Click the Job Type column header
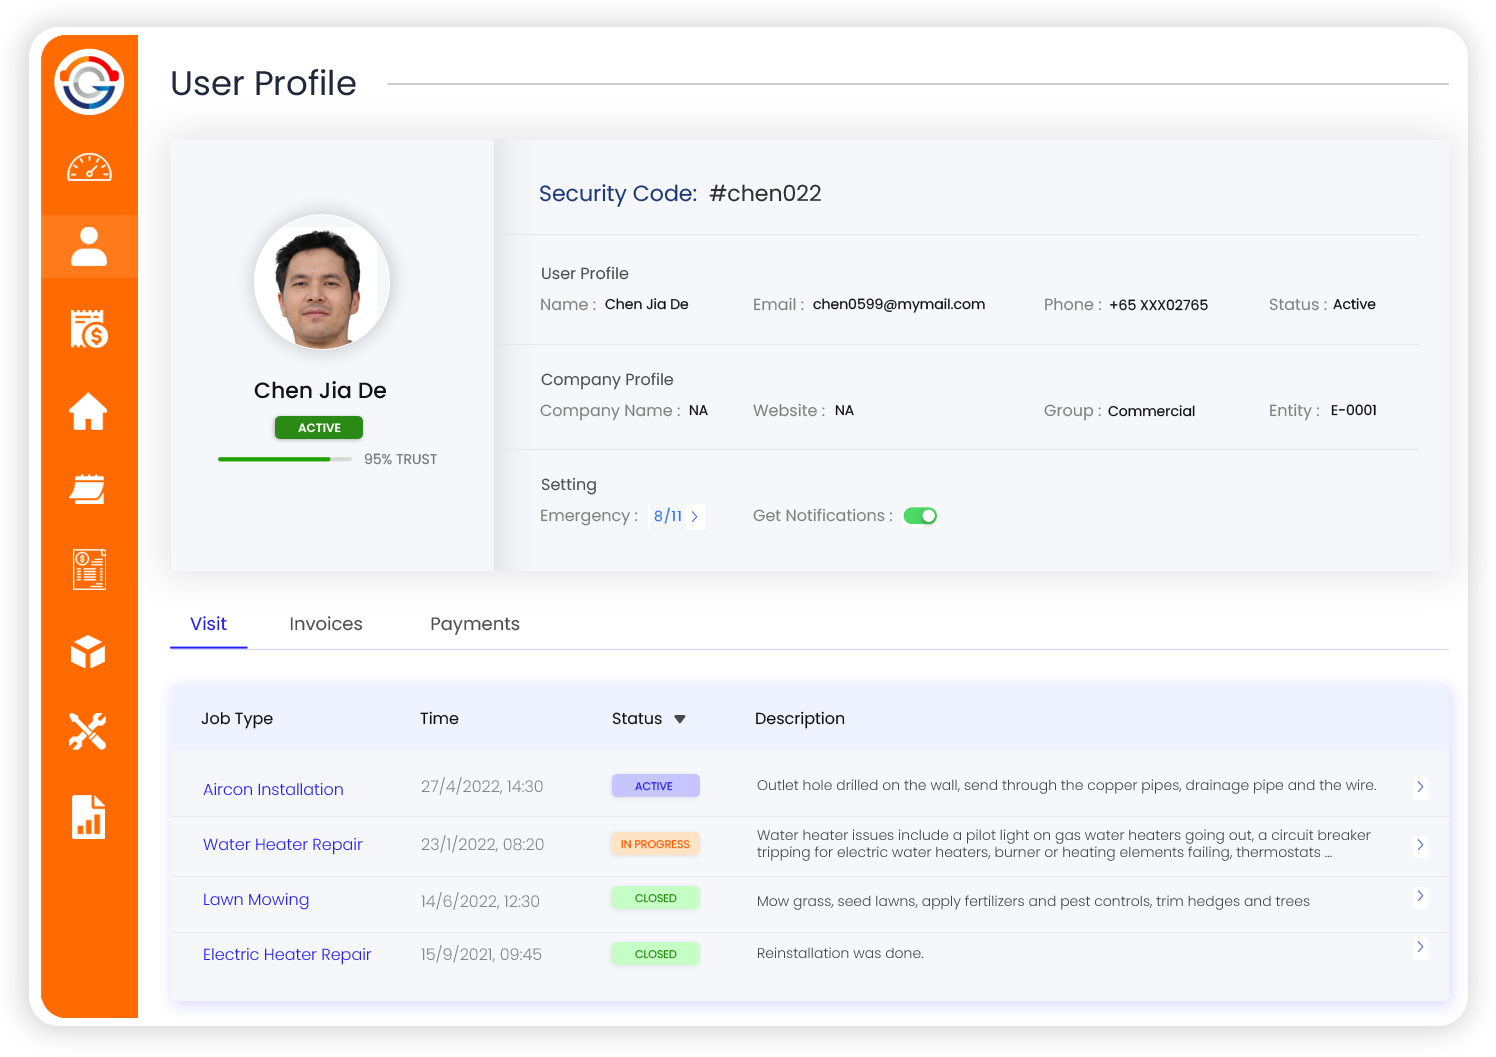The height and width of the screenshot is (1057, 1496). point(237,719)
